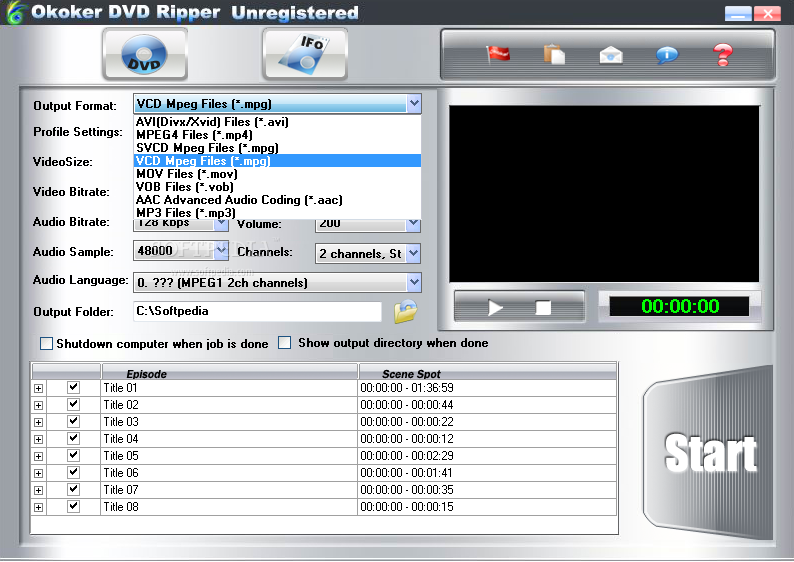
Task: Collapse the Output Format dropdown arrow
Action: coord(414,104)
